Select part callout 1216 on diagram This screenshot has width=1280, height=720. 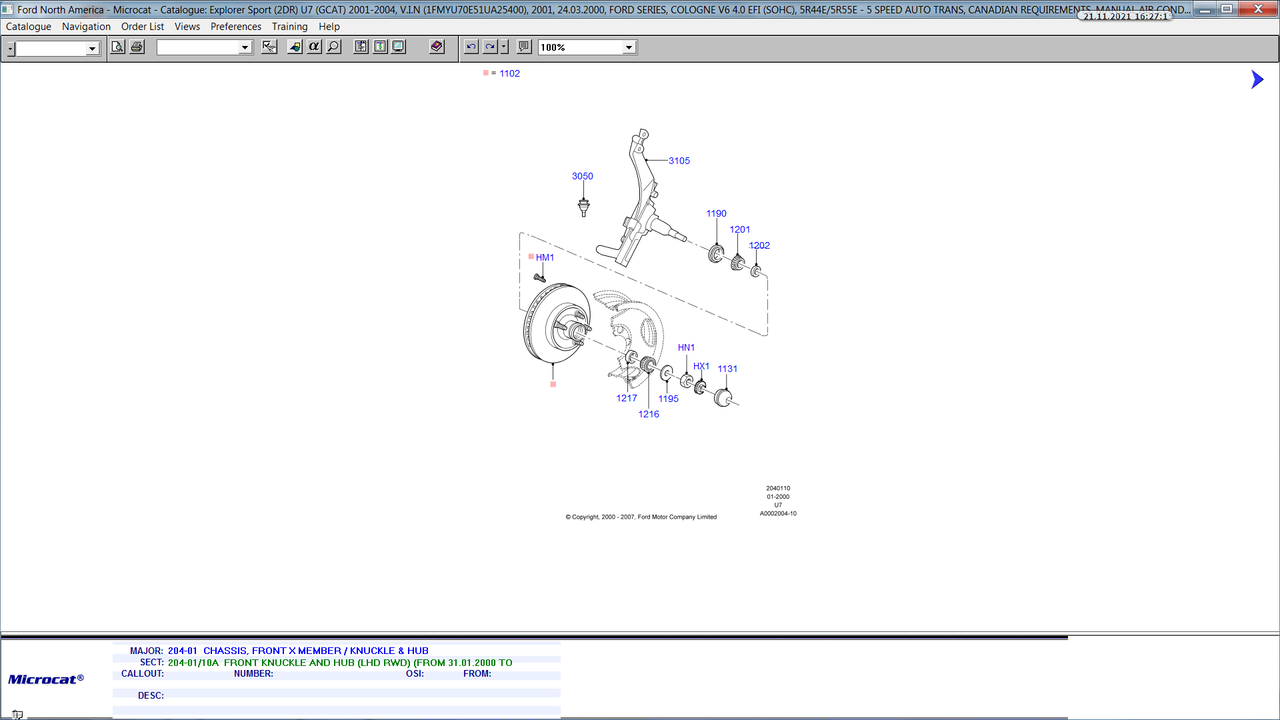[x=649, y=414]
